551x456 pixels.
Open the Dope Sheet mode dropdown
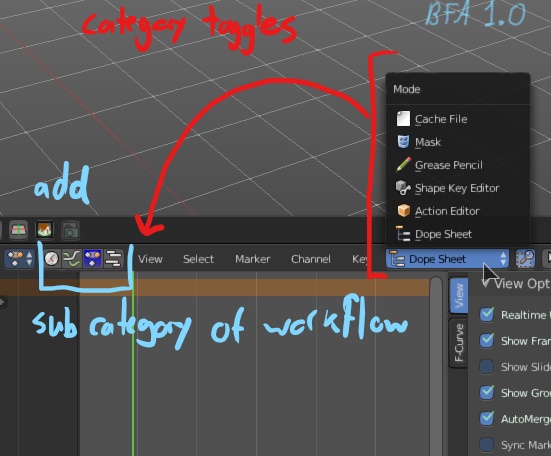pyautogui.click(x=447, y=259)
